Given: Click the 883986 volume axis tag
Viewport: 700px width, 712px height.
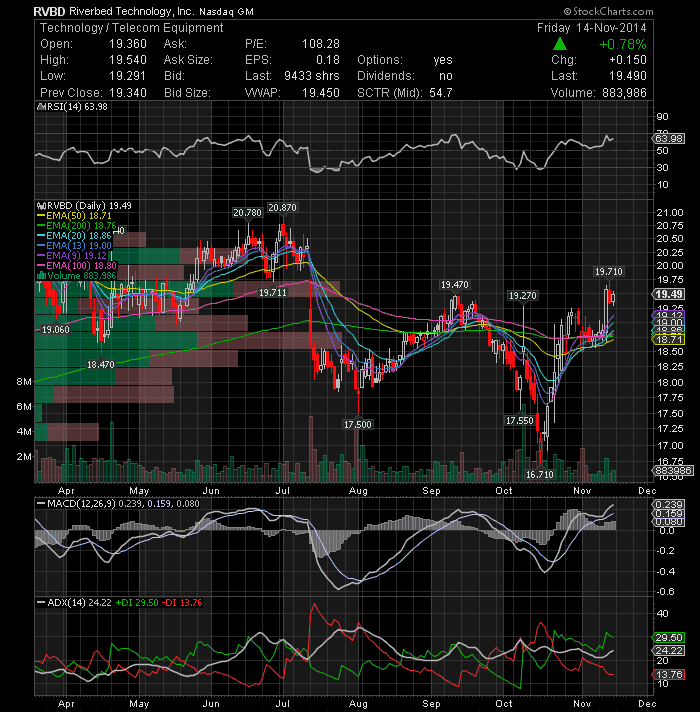Looking at the screenshot, I should tap(673, 470).
